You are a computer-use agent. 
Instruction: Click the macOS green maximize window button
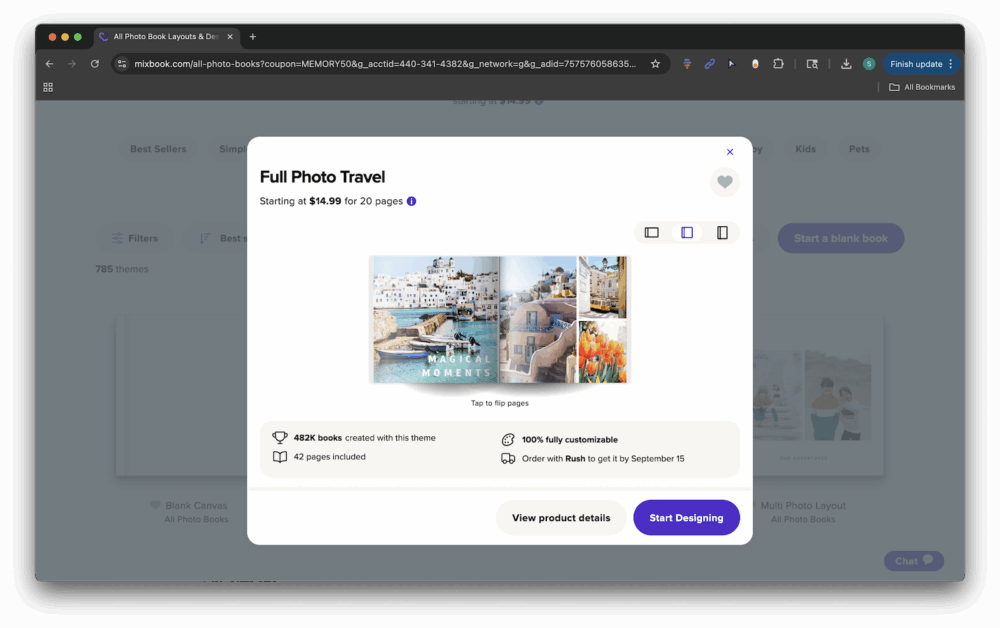tap(78, 37)
